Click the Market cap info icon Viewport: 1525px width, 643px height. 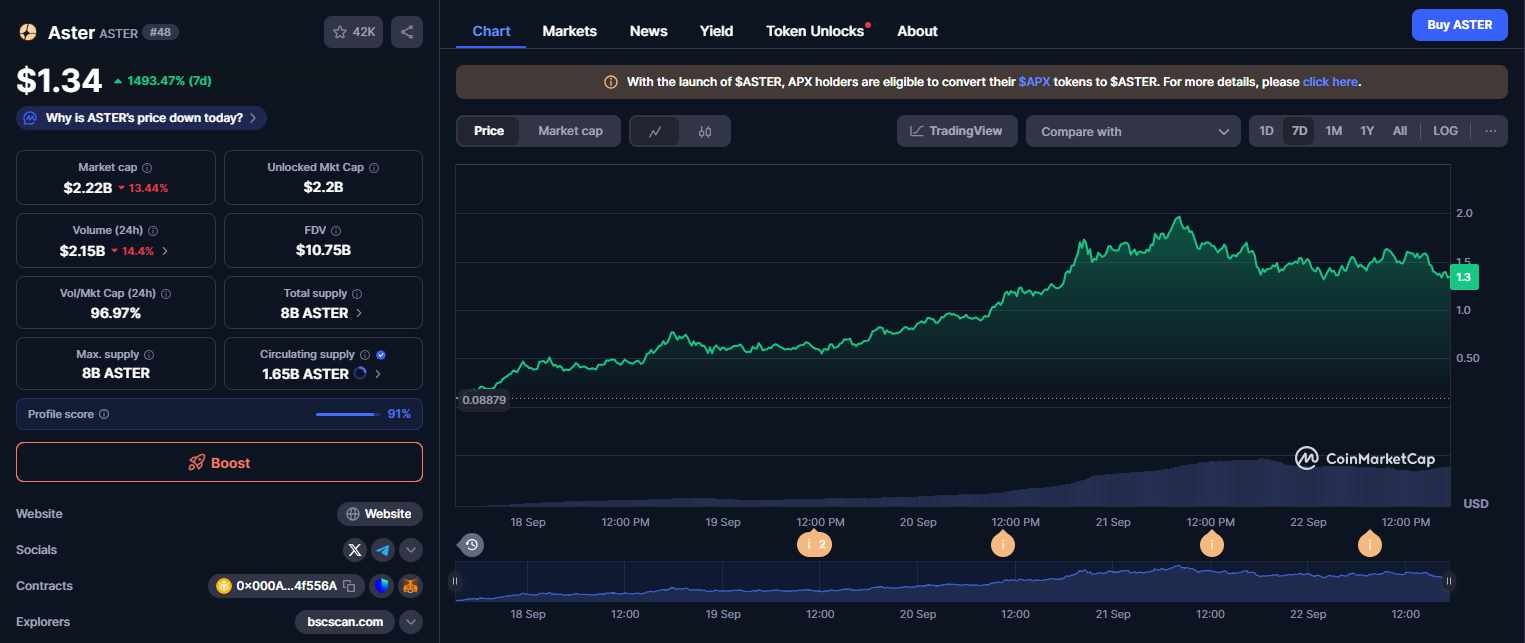click(x=147, y=168)
